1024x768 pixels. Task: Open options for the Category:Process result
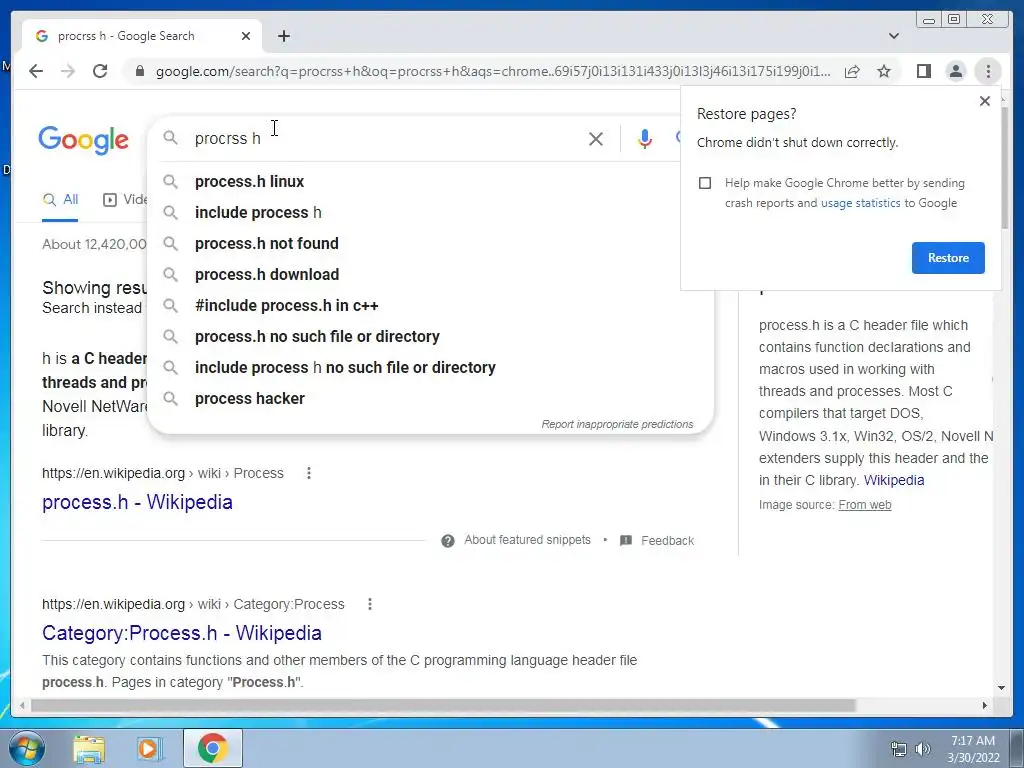[370, 604]
